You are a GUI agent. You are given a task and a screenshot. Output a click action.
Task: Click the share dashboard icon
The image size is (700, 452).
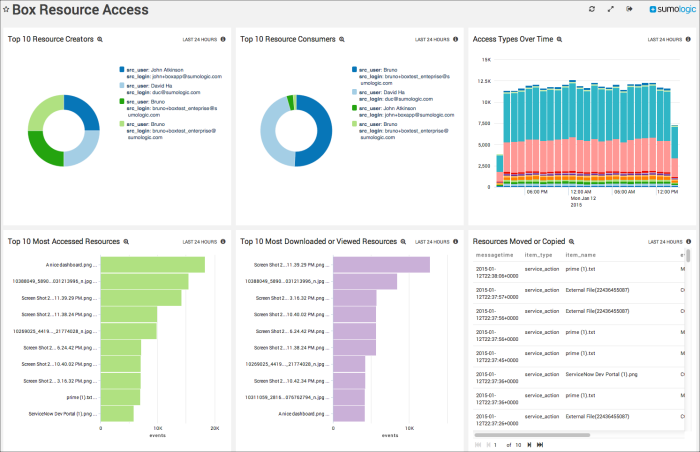tap(629, 9)
